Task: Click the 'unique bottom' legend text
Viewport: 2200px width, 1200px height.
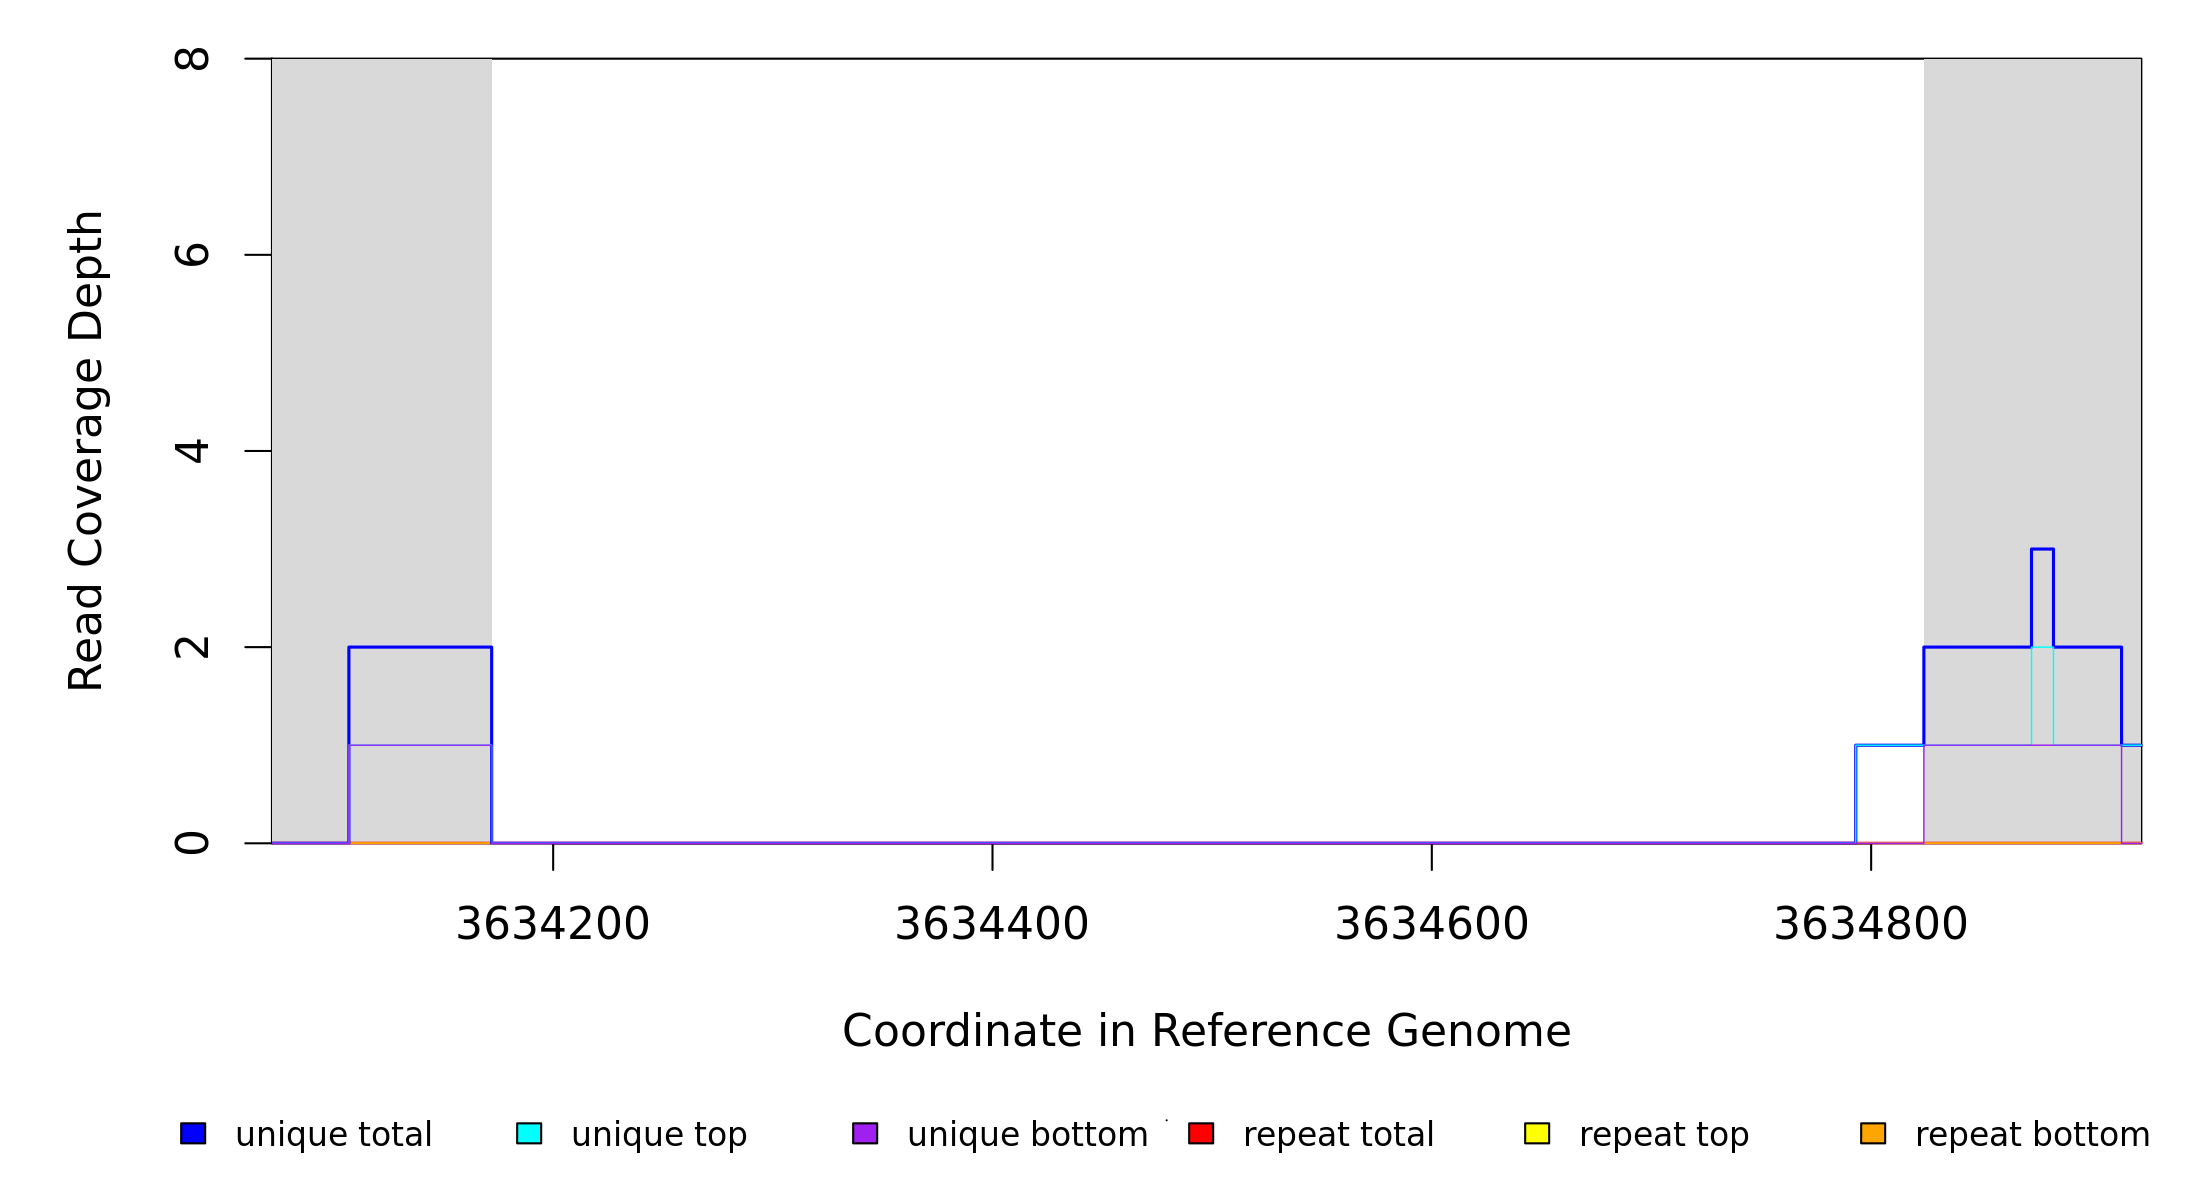Action: pos(1027,1135)
